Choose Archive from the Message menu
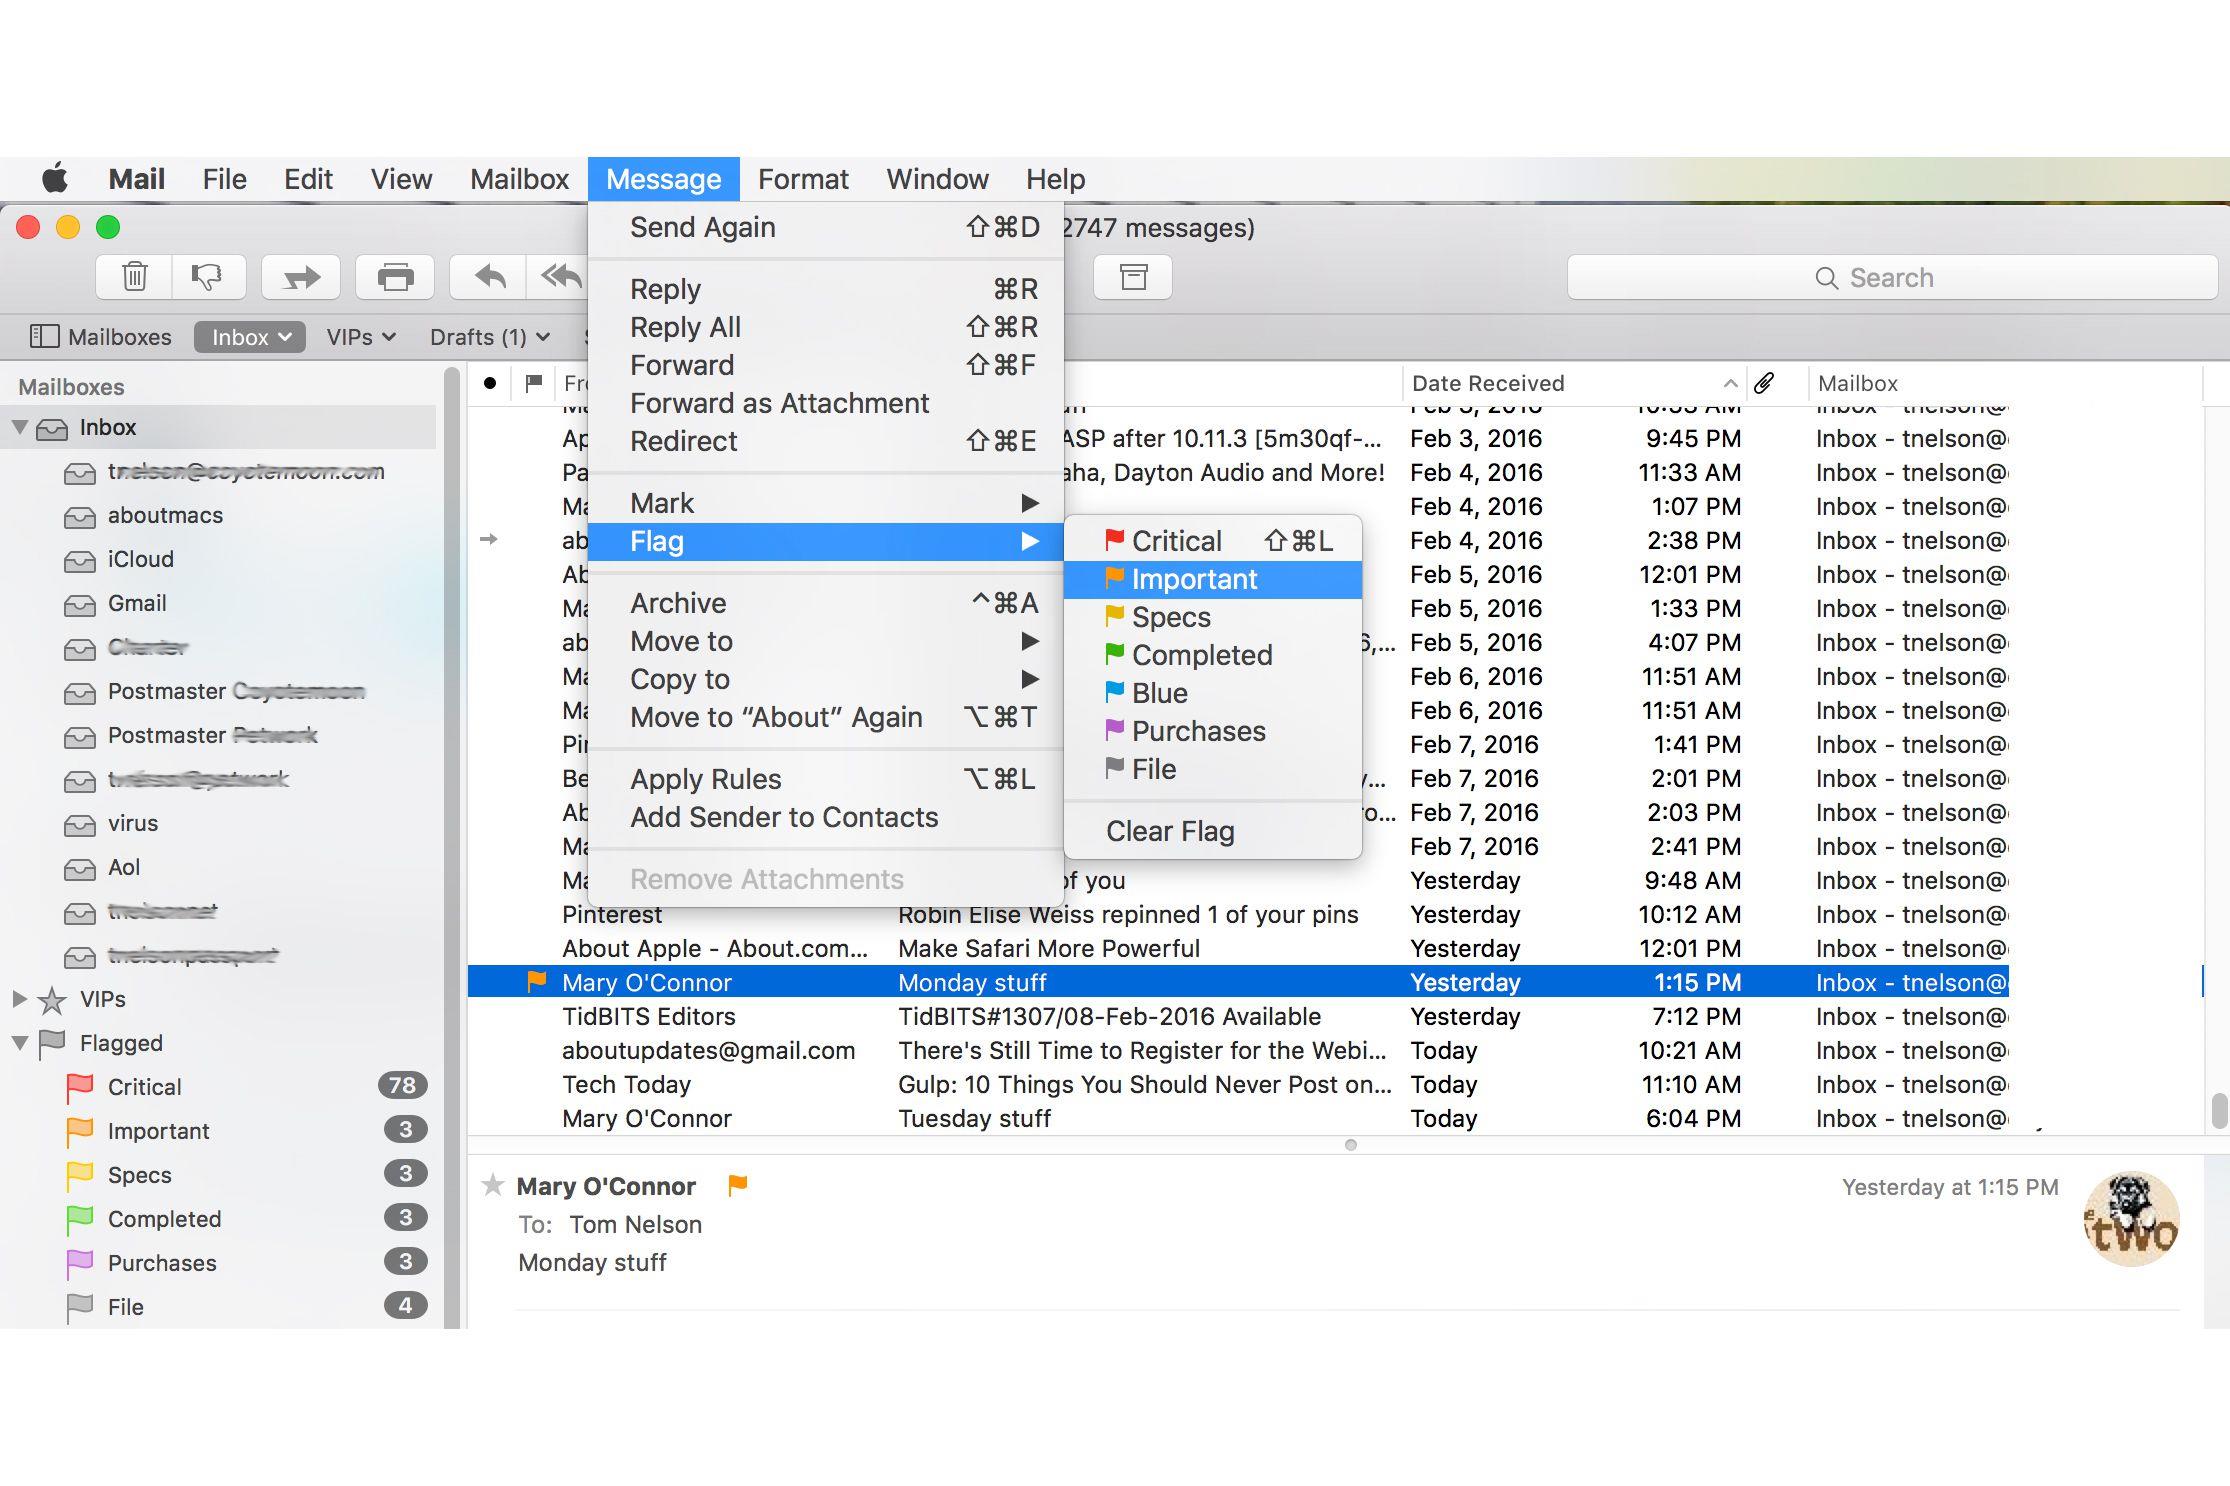 (x=825, y=603)
